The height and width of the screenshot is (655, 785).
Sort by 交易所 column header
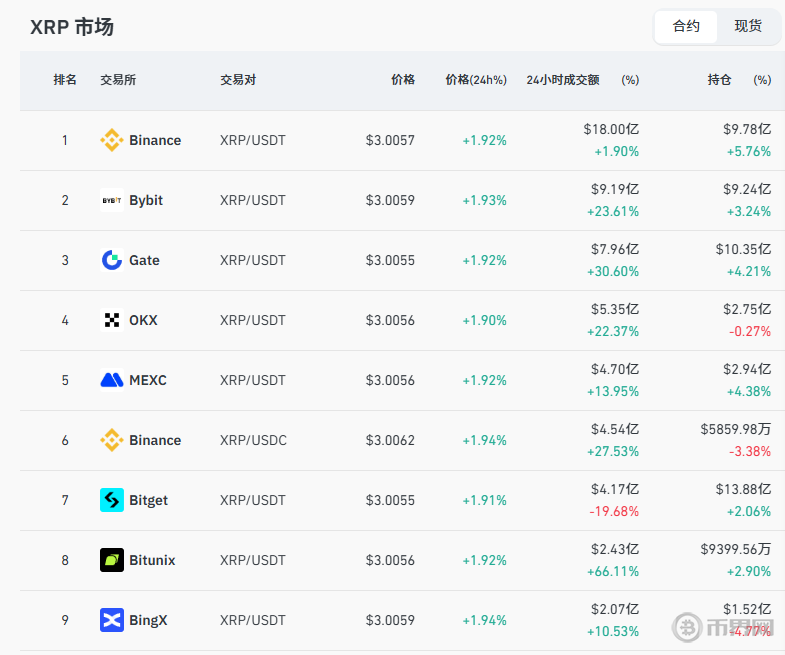[x=118, y=80]
